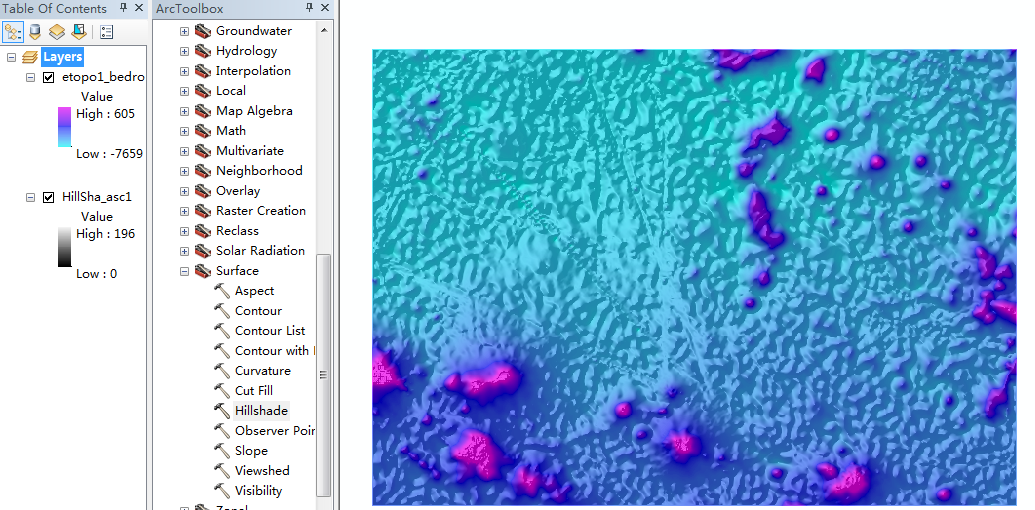This screenshot has width=1035, height=510.
Task: Click the Contour tool hammer icon
Action: [x=222, y=311]
